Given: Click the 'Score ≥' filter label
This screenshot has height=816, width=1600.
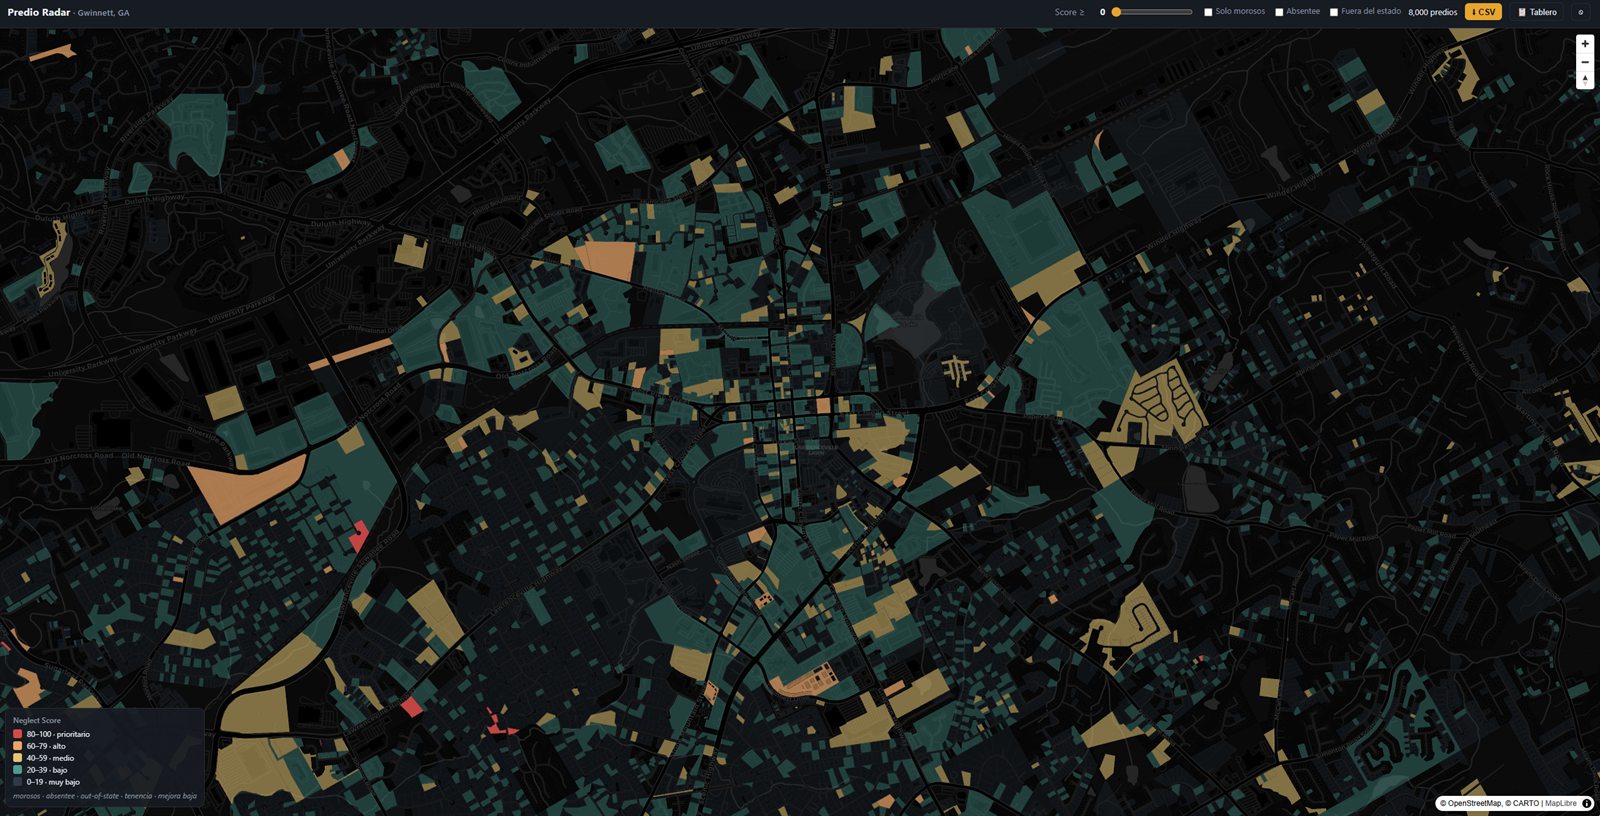Looking at the screenshot, I should coord(1069,12).
